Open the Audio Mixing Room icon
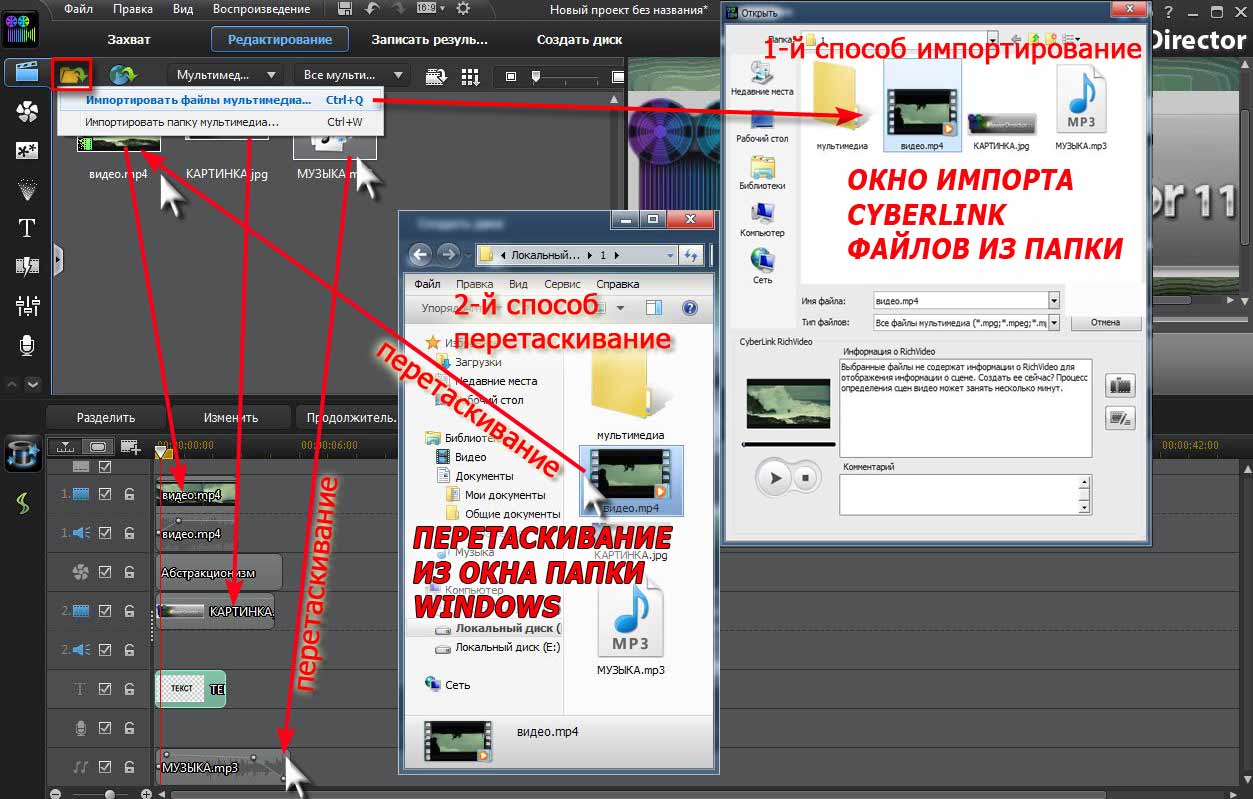 point(27,305)
